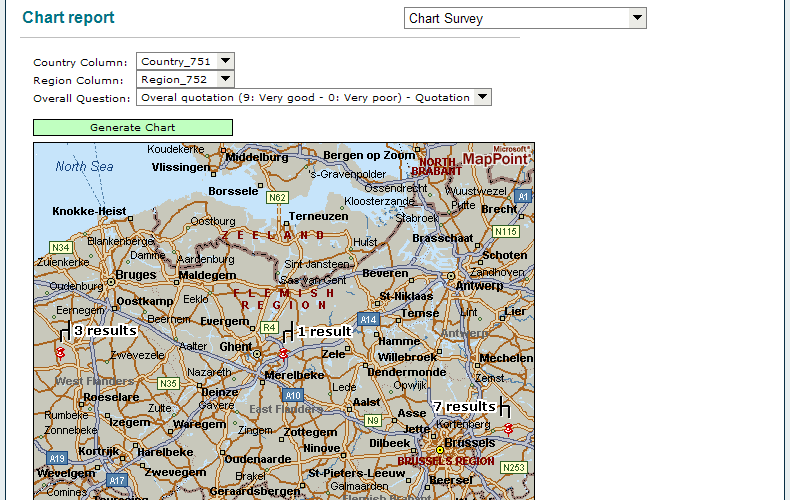Viewport: 790px width, 500px height.
Task: Click 'Bergen op Zoom' label on map
Action: [x=369, y=155]
